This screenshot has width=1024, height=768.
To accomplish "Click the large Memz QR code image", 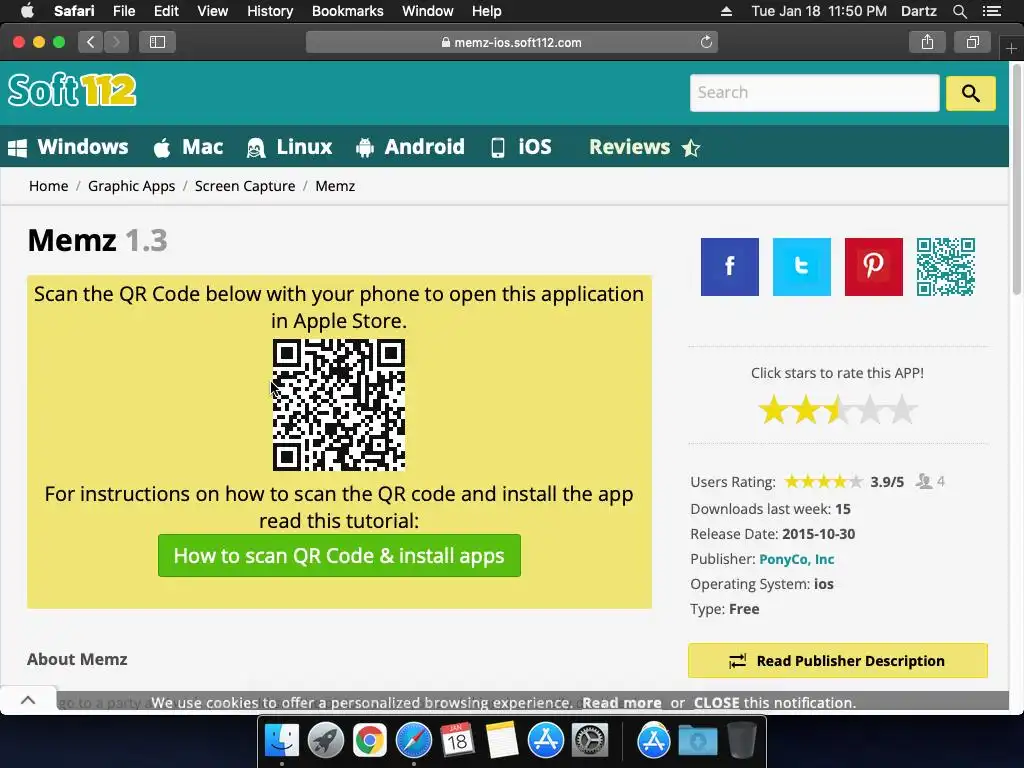I will [x=339, y=405].
